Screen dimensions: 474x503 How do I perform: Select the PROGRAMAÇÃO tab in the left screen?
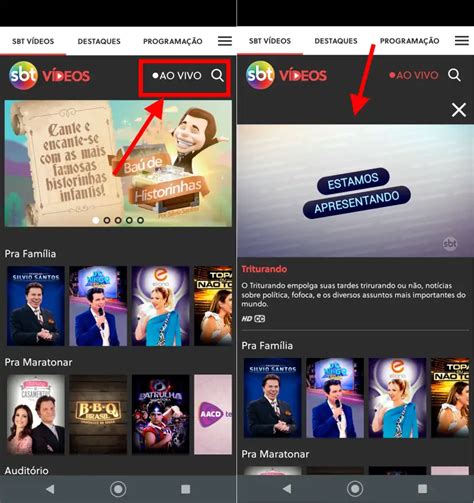tap(173, 41)
